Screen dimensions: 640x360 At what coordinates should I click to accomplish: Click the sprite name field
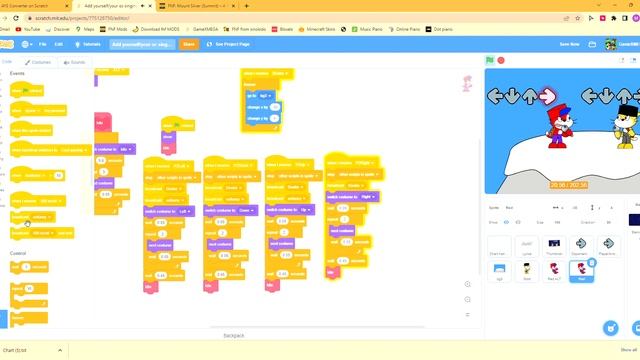click(x=524, y=208)
